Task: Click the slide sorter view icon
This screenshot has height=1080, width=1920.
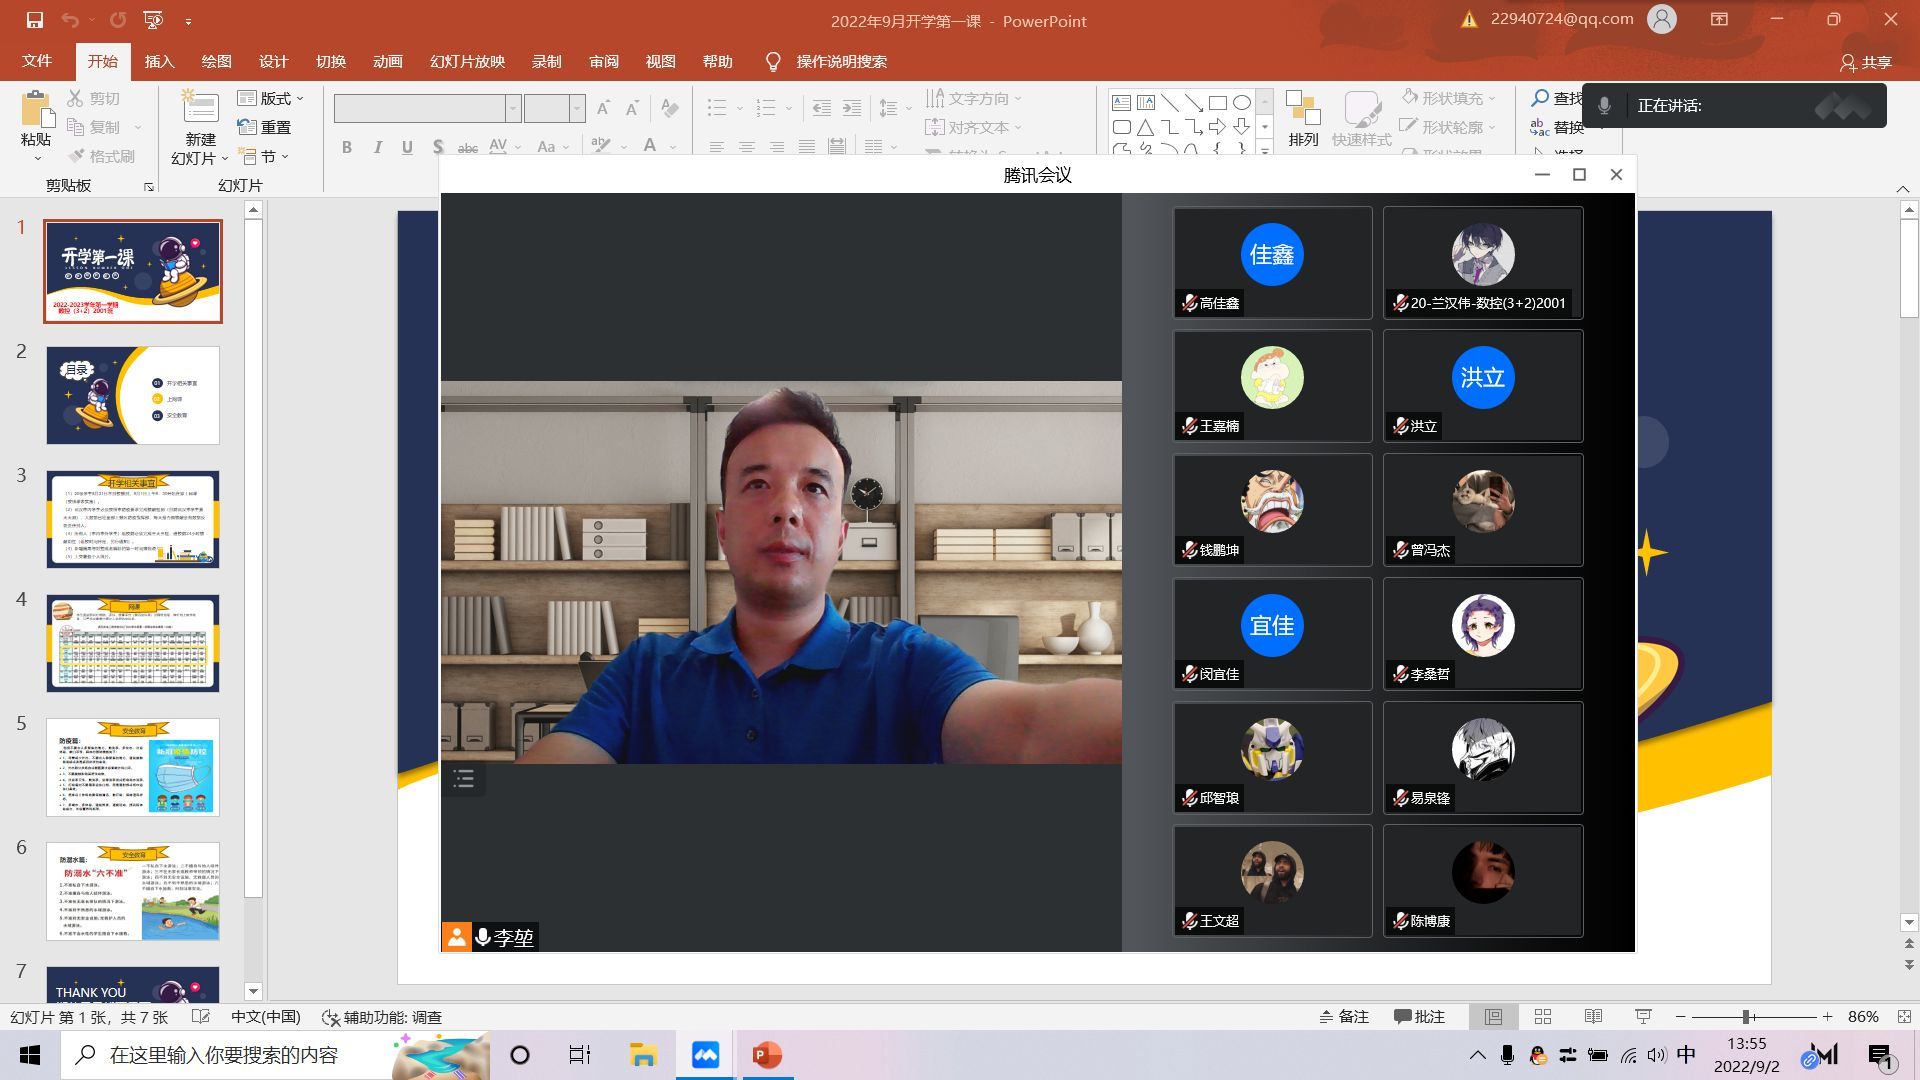Action: point(1543,1016)
